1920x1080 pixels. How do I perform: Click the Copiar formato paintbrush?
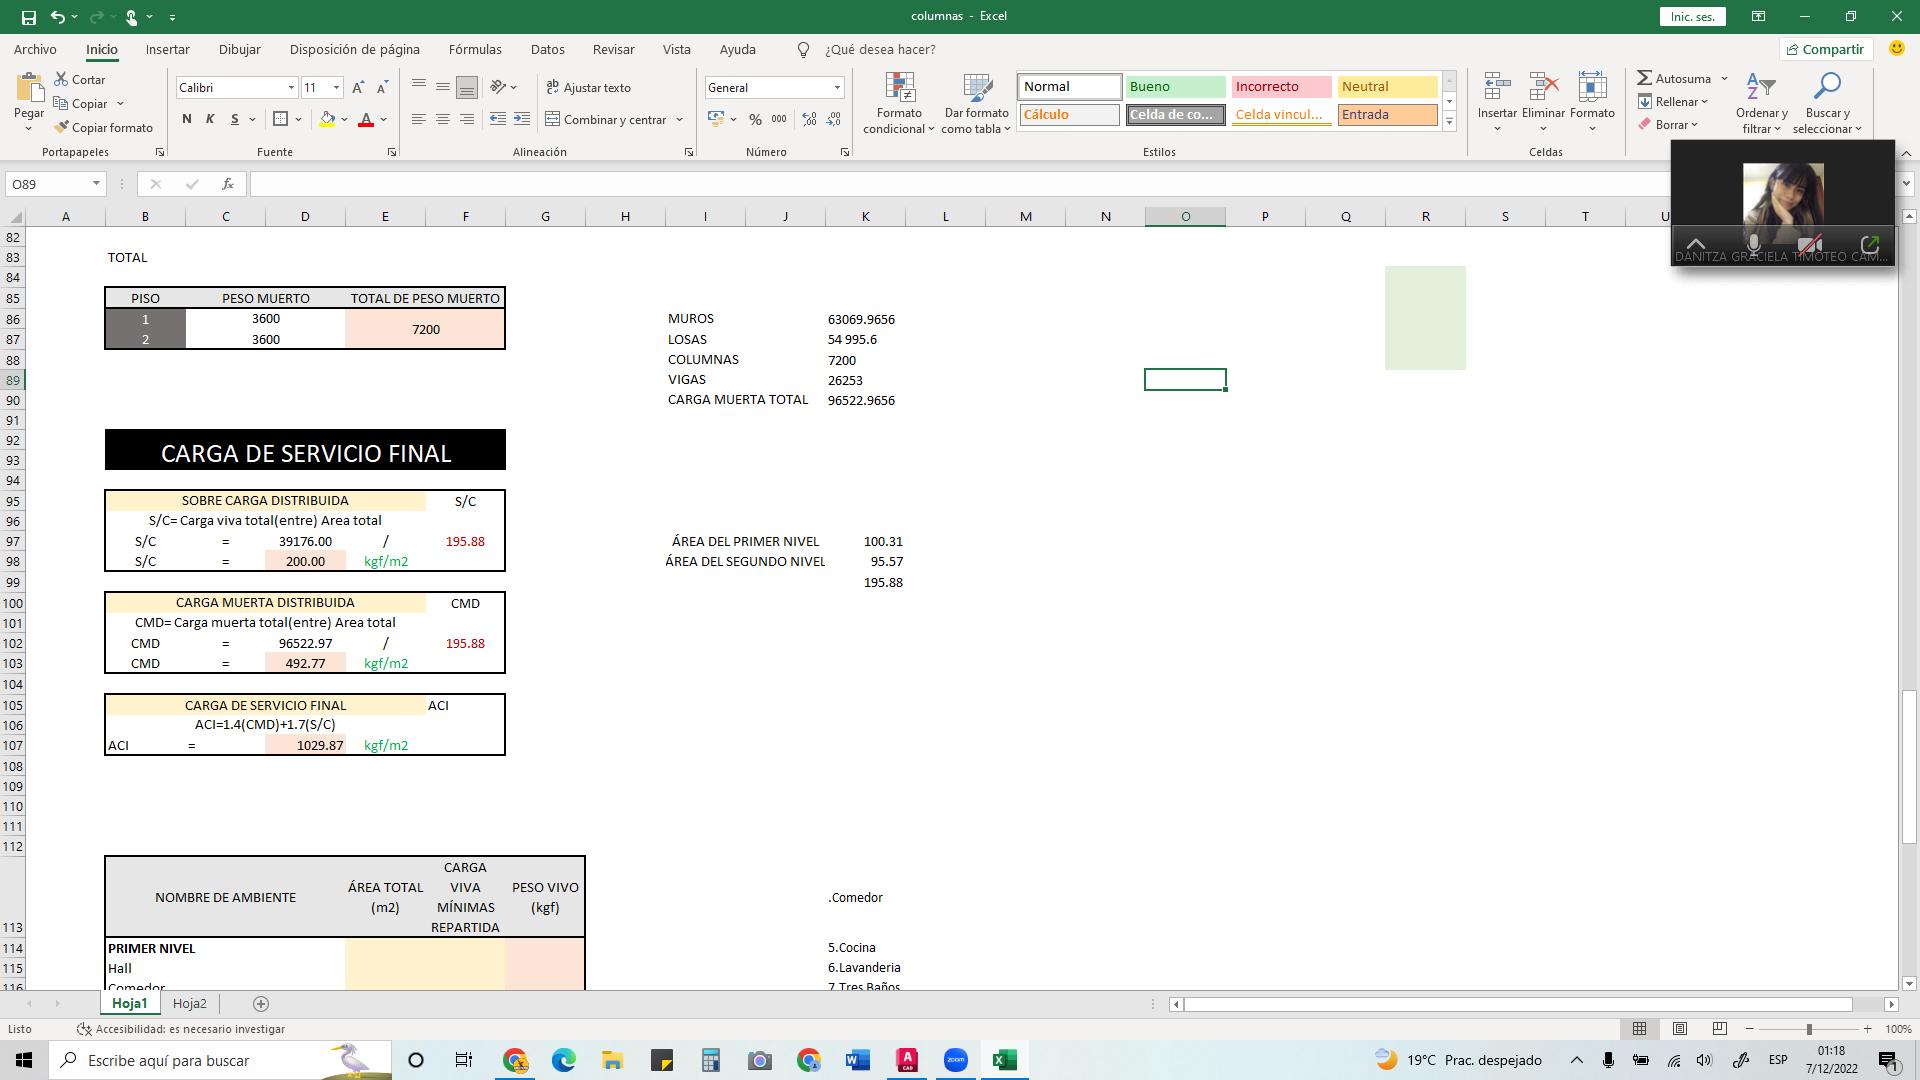pos(62,127)
